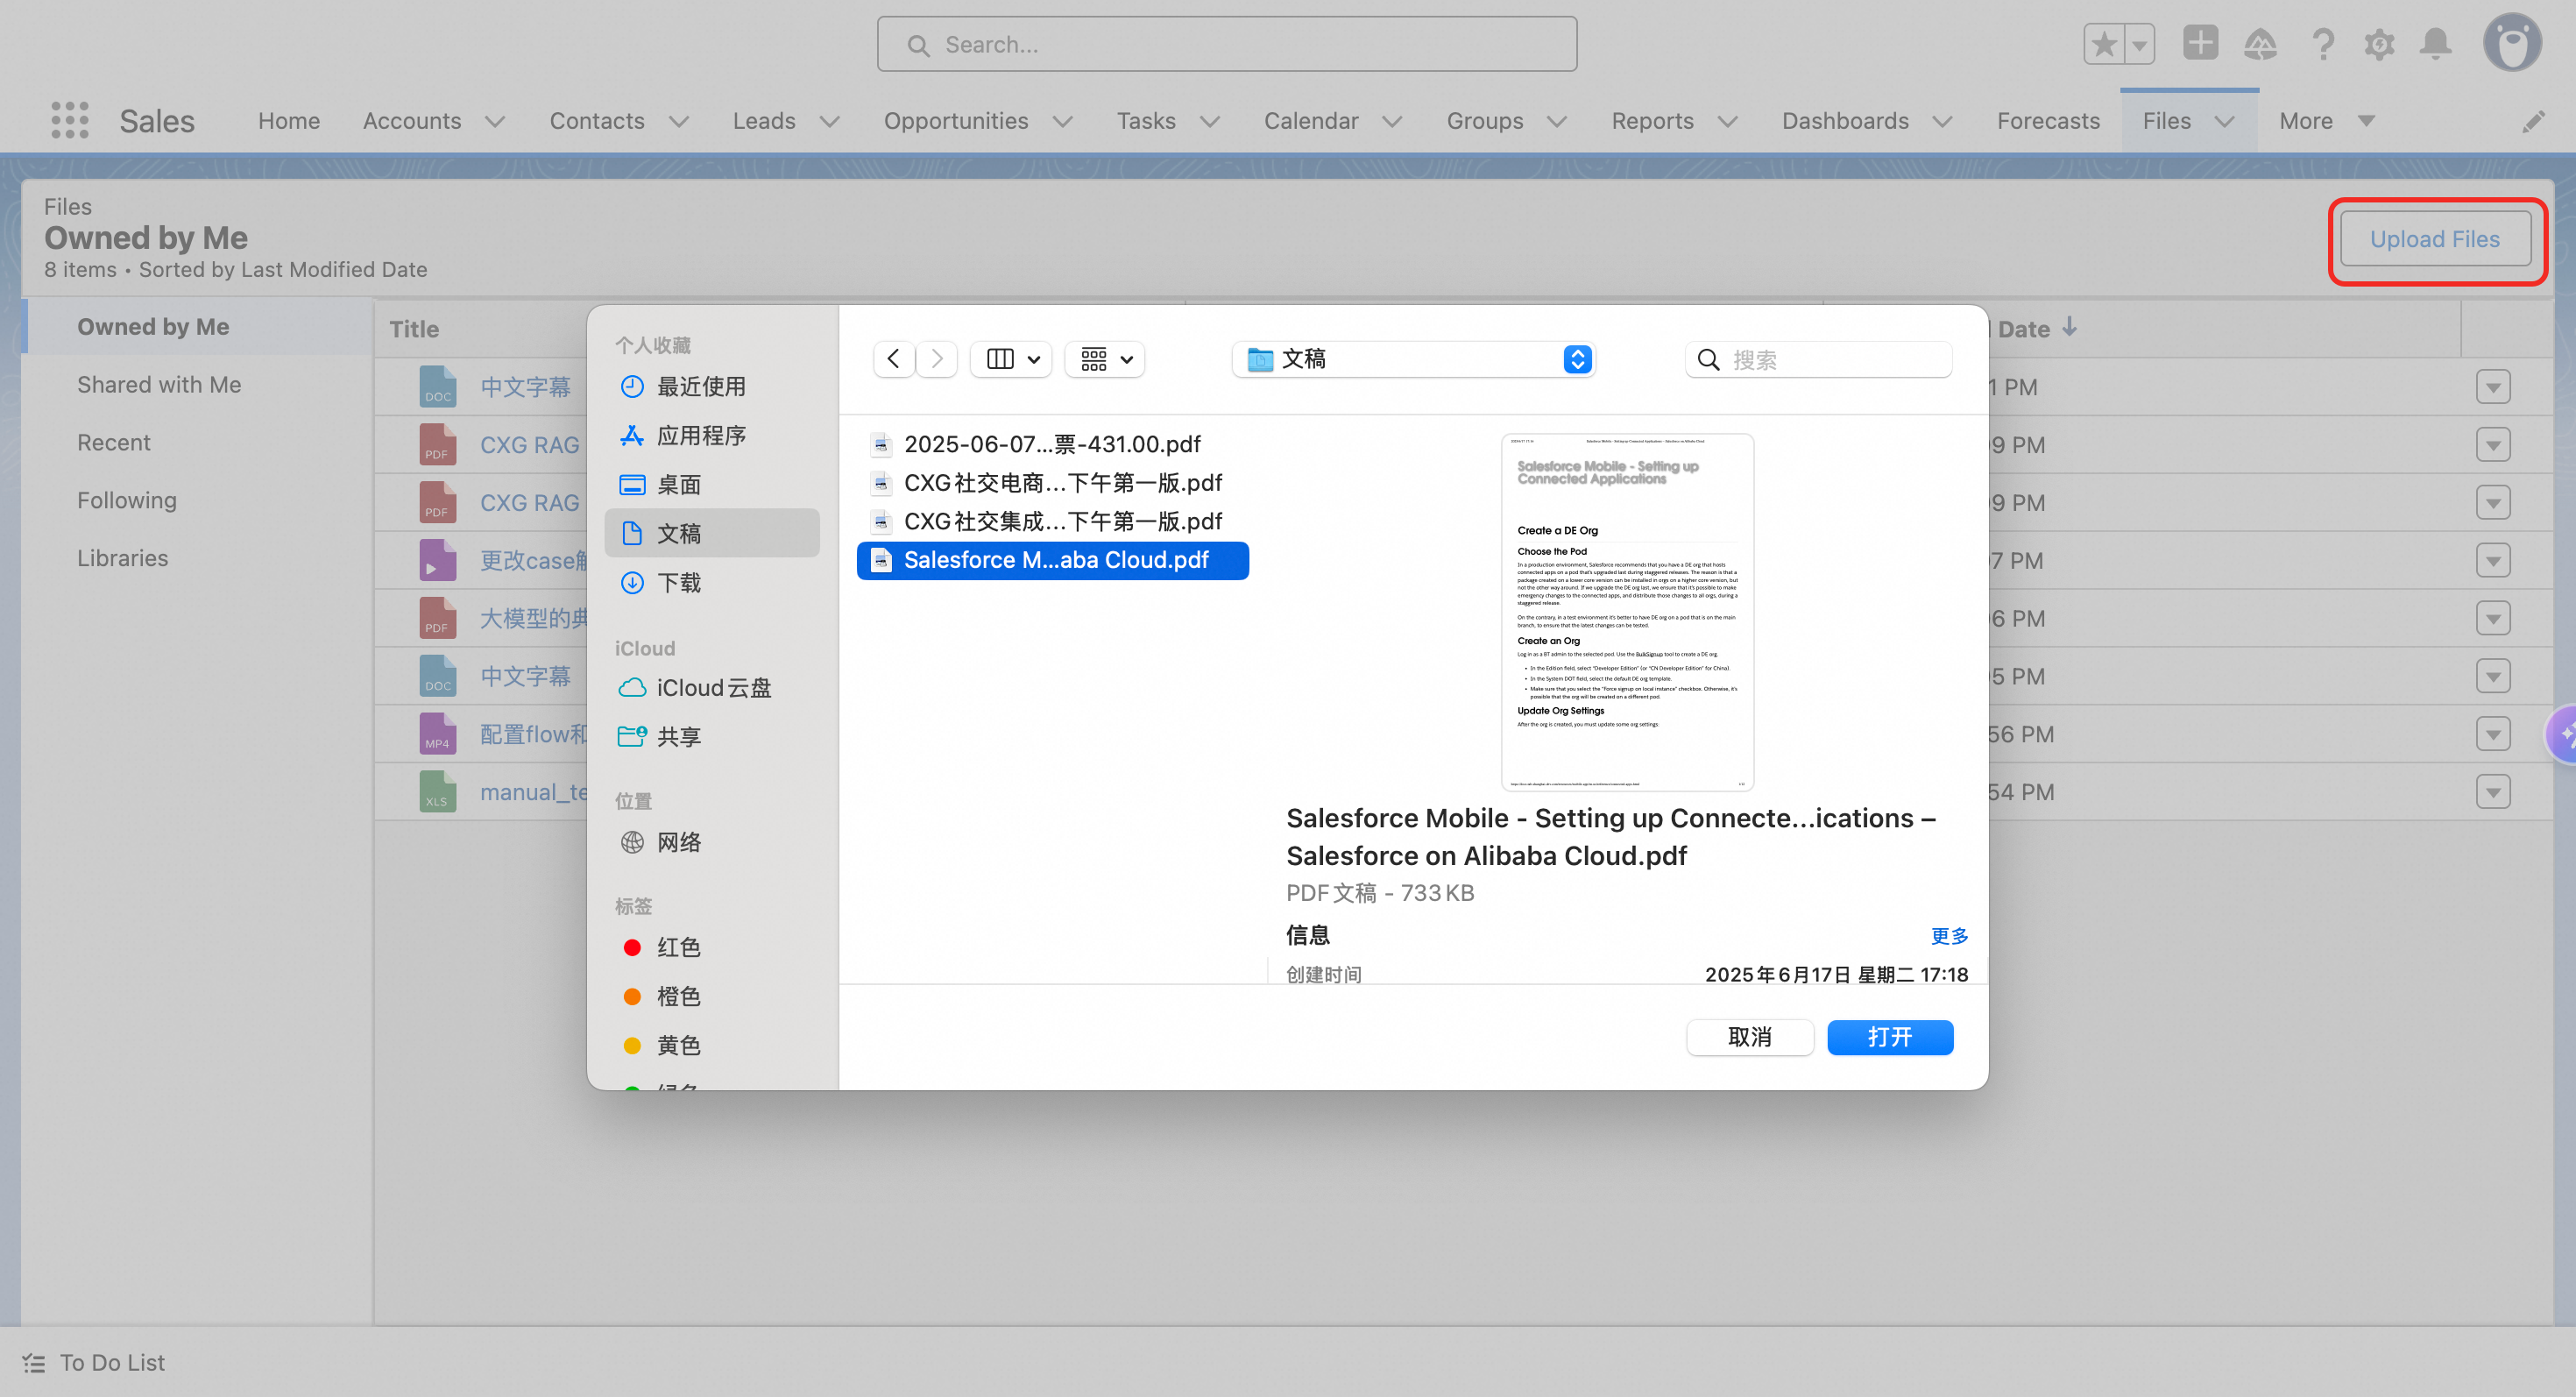The image size is (2576, 1397).
Task: Click the MP4 icon for 配置flow file
Action: coord(438,733)
